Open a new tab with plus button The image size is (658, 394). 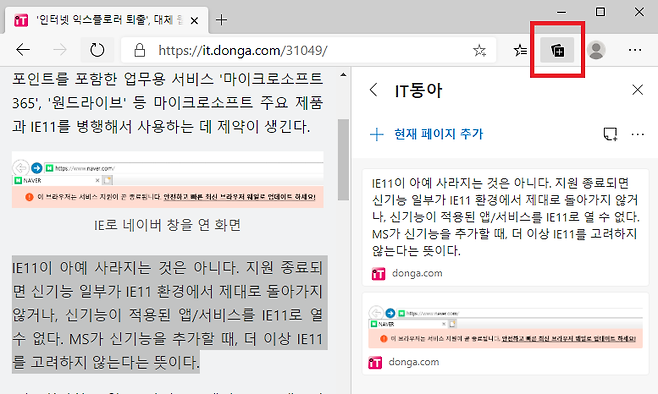tap(221, 20)
